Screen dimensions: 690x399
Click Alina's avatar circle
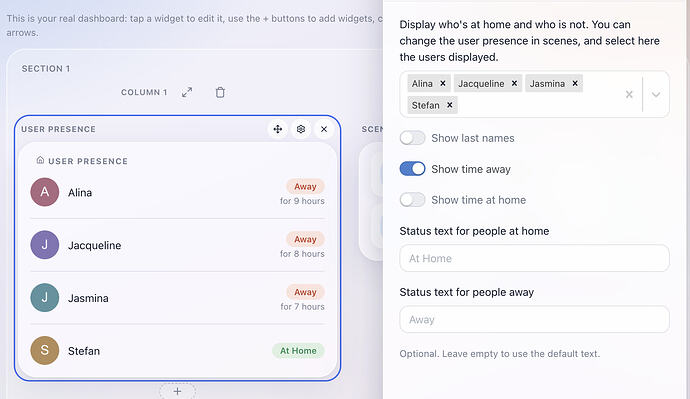44,192
